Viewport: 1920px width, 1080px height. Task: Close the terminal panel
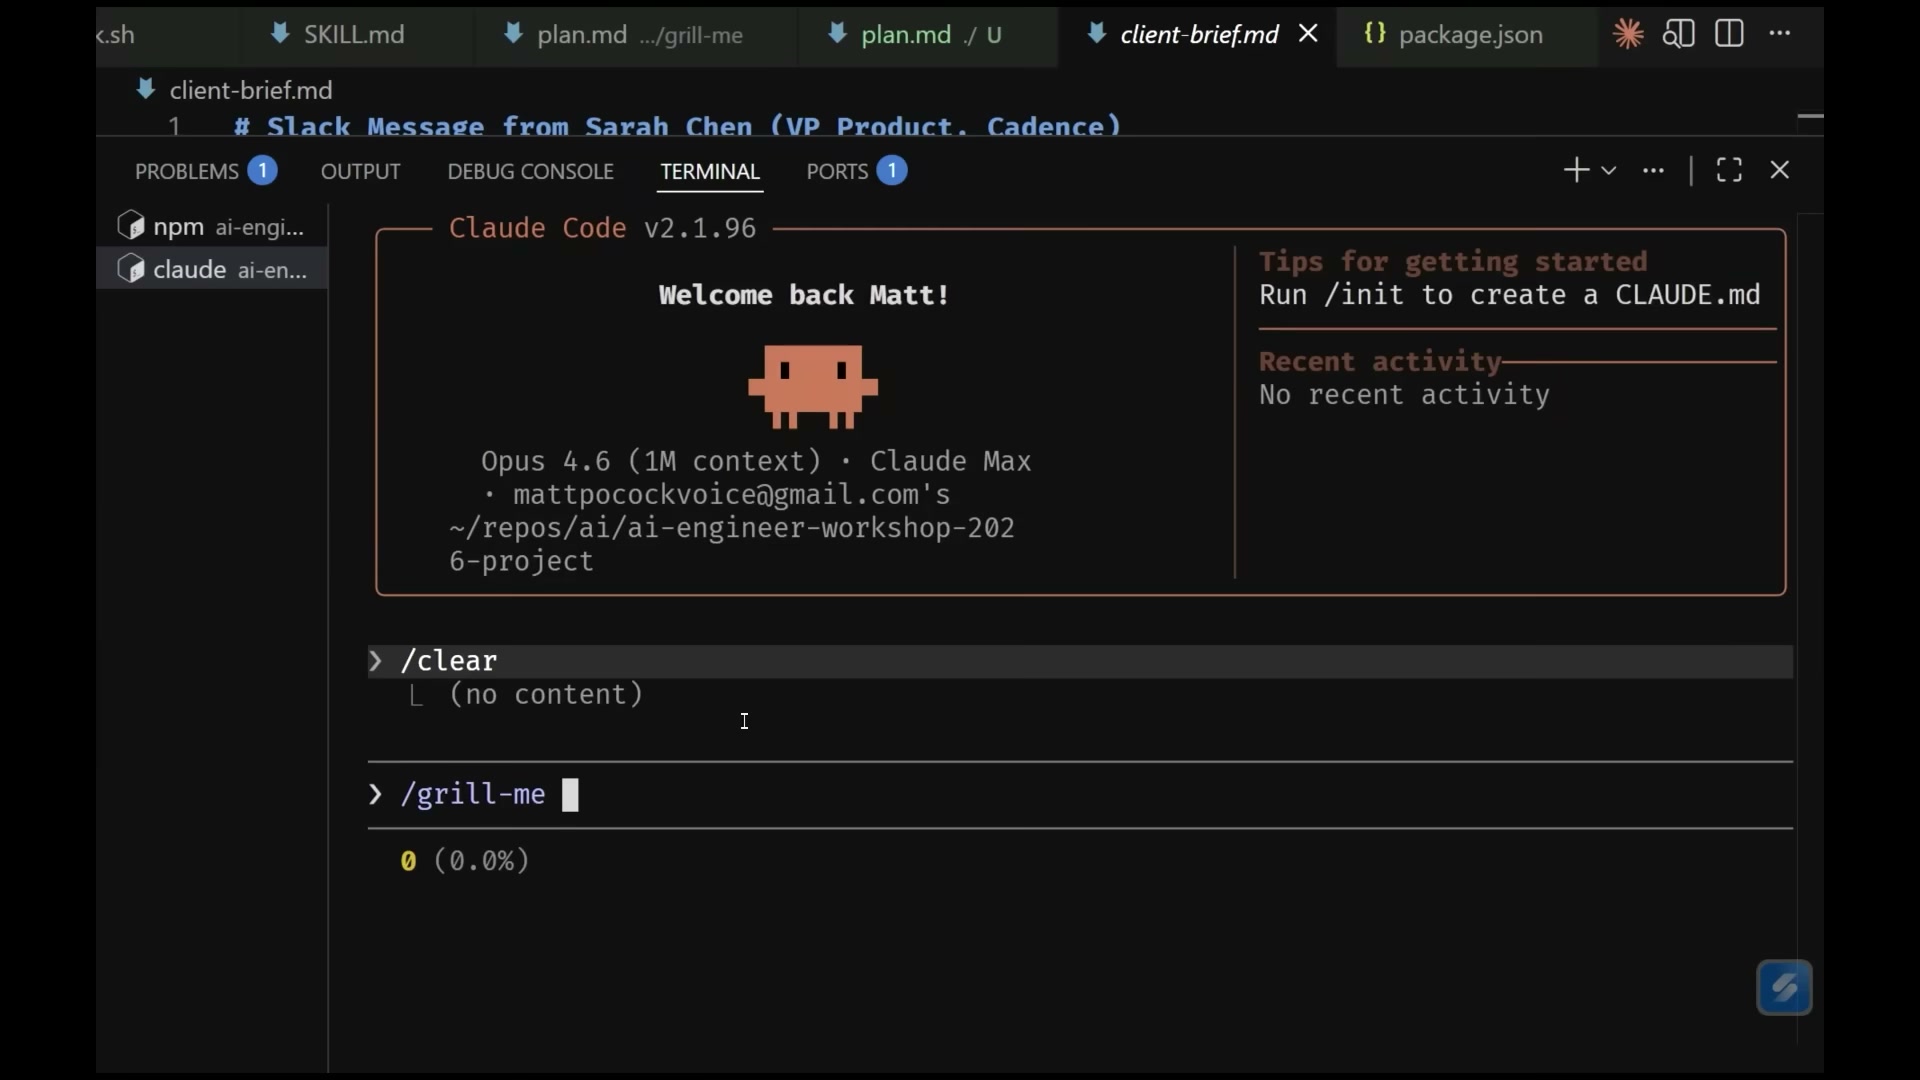tap(1780, 170)
